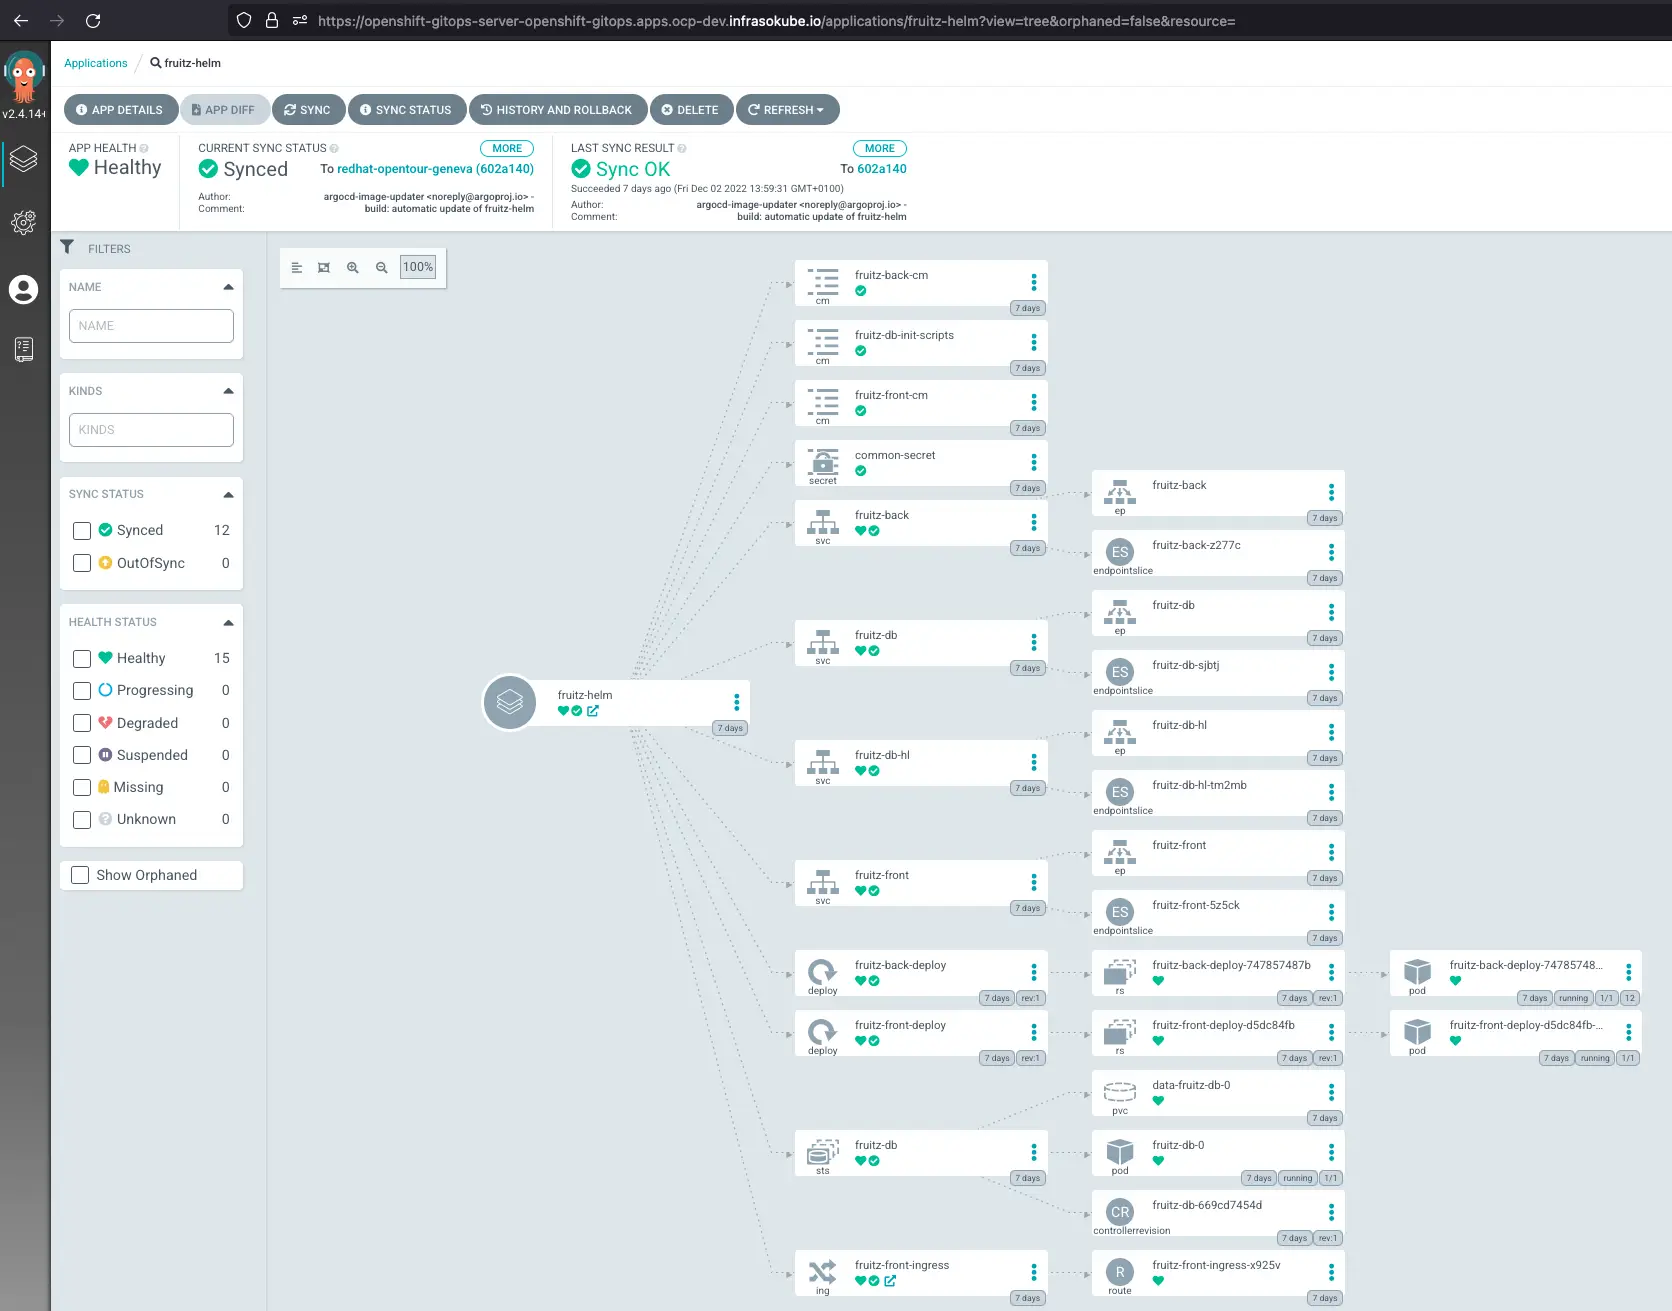Open external link icon on fruitz-front-ingress
The width and height of the screenshot is (1672, 1311).
pyautogui.click(x=890, y=1281)
